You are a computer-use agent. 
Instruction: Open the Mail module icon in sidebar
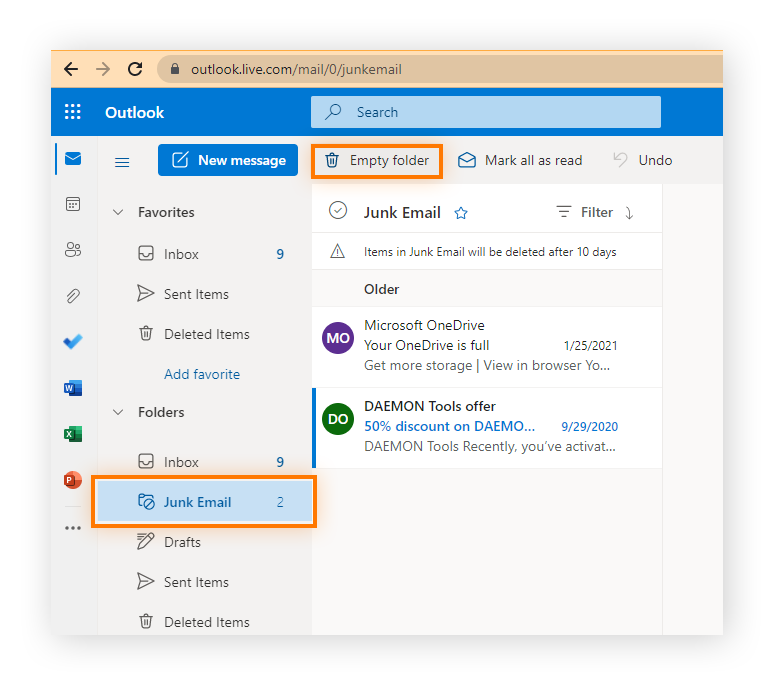[73, 159]
